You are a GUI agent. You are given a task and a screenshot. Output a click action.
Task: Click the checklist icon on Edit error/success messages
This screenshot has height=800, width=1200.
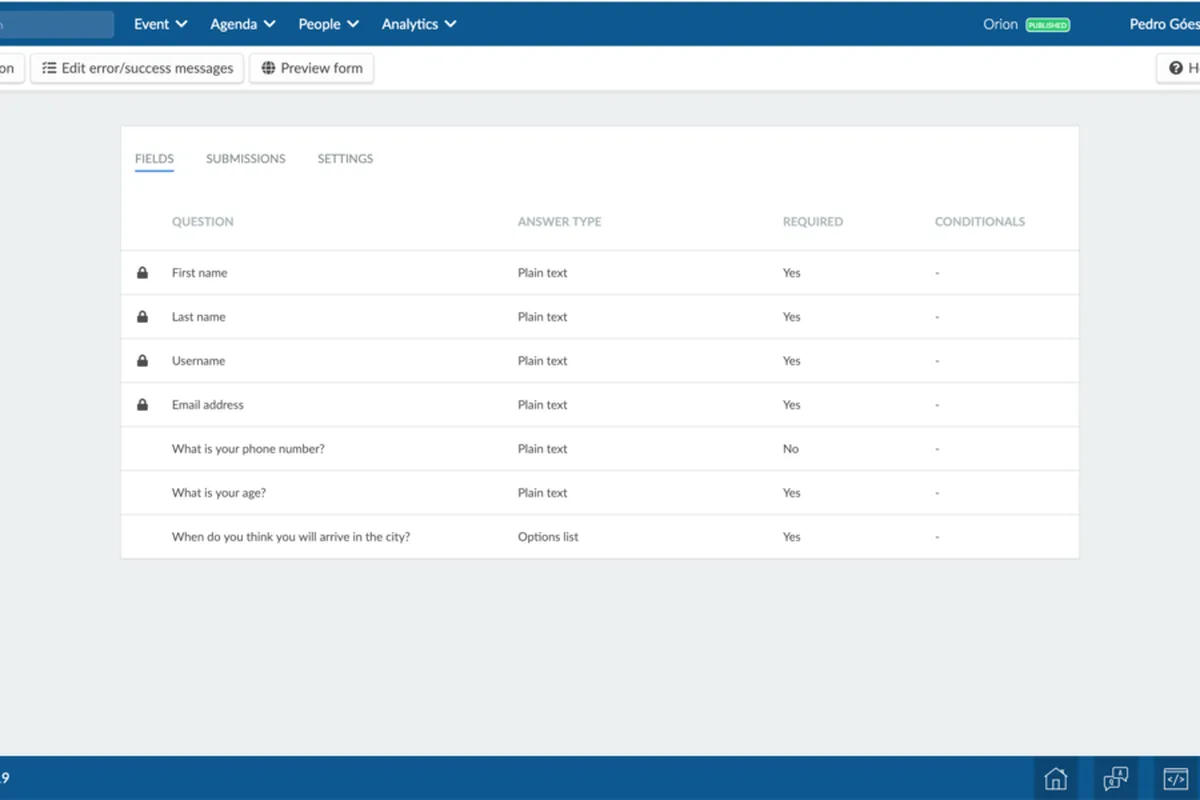(x=49, y=68)
